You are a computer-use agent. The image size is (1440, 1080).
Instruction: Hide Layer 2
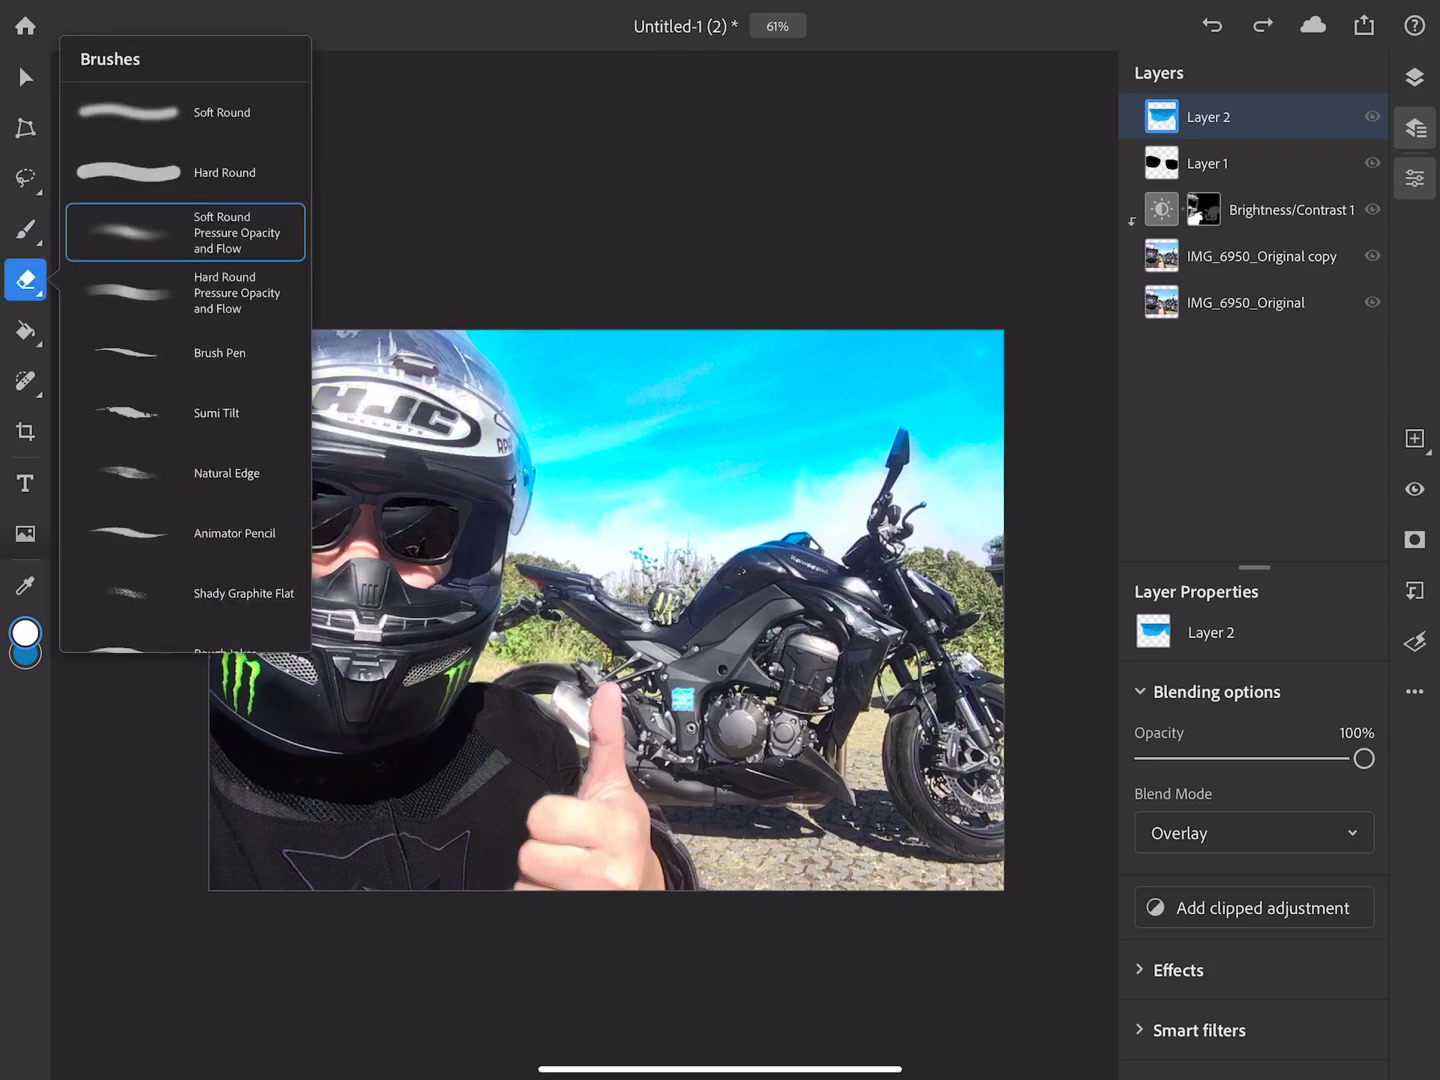[1372, 117]
